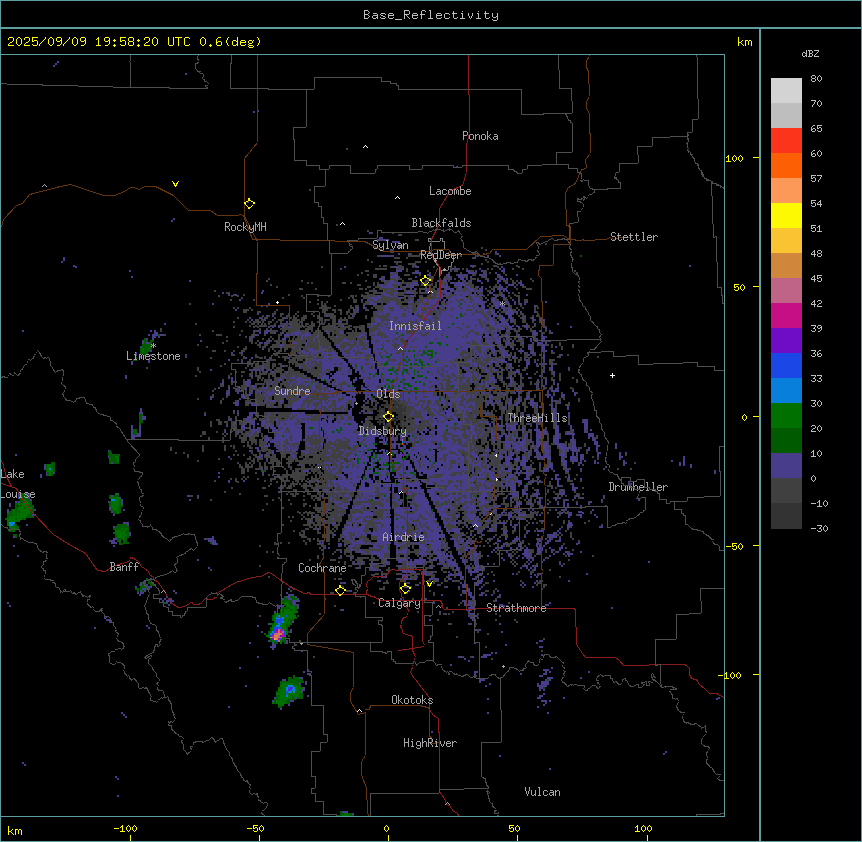Image resolution: width=862 pixels, height=842 pixels.
Task: Select the pink-core storm cell southwest of Cochrane
Action: [x=279, y=635]
